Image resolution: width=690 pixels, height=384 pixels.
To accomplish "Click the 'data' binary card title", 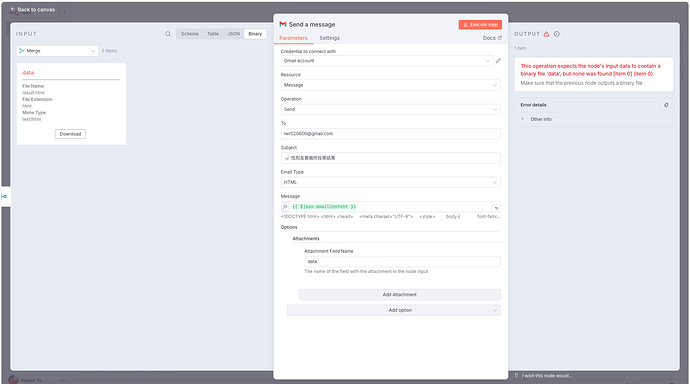I will (28, 73).
